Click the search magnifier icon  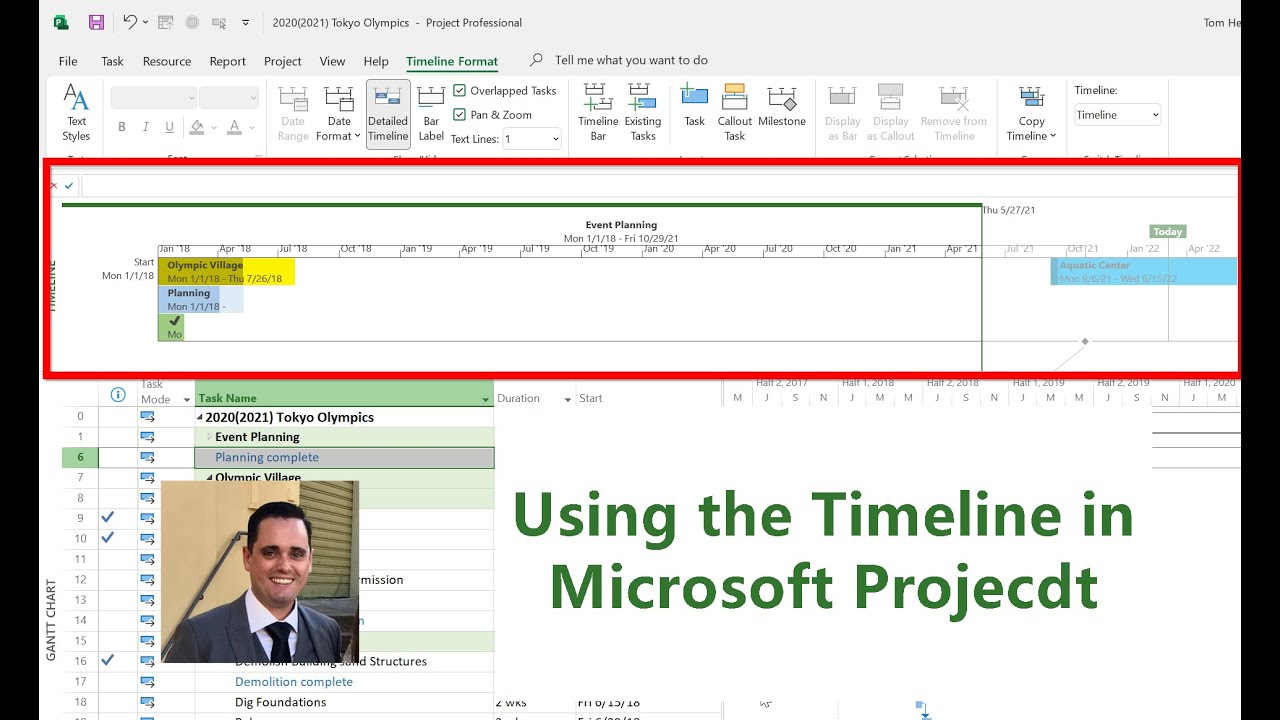(537, 60)
